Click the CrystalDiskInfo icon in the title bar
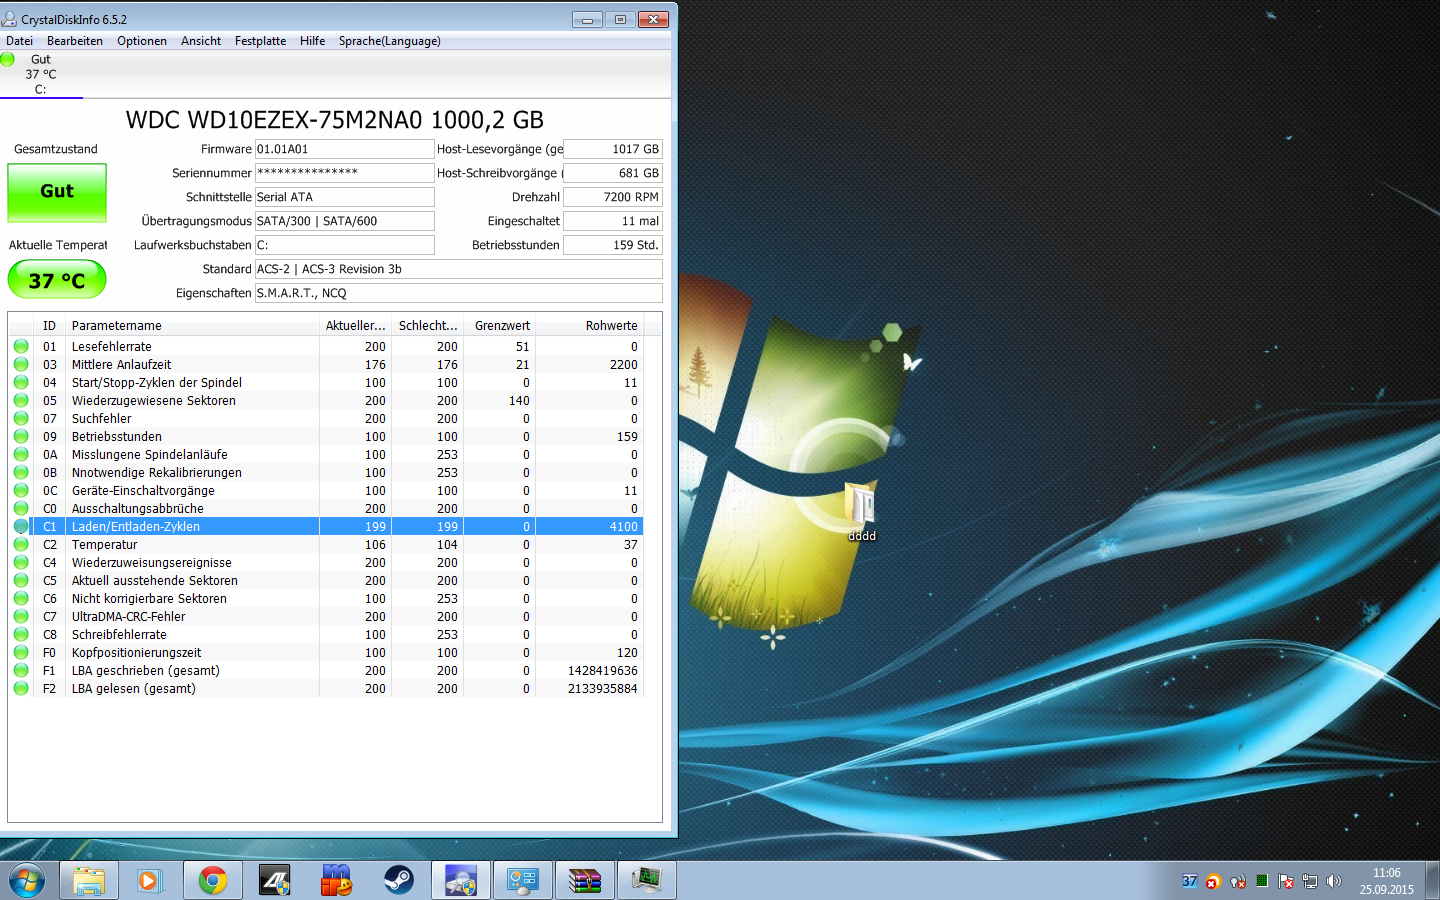The width and height of the screenshot is (1440, 900). point(9,19)
